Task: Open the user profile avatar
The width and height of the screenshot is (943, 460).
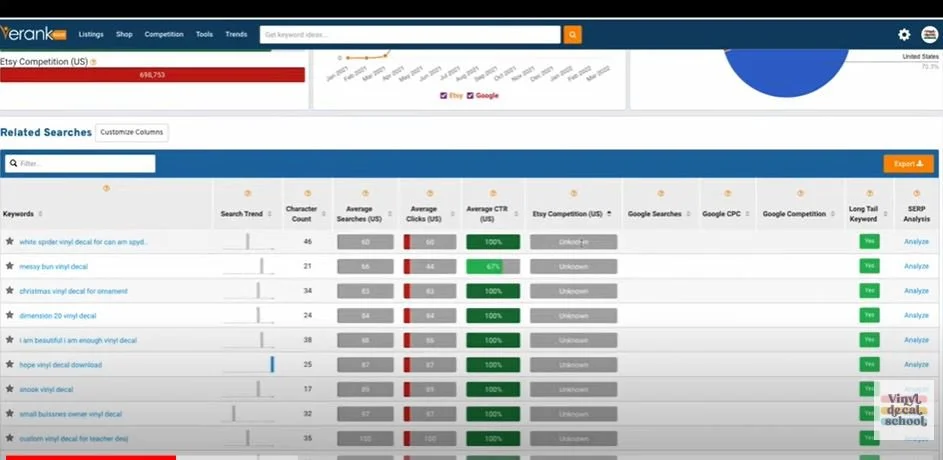Action: (x=929, y=35)
